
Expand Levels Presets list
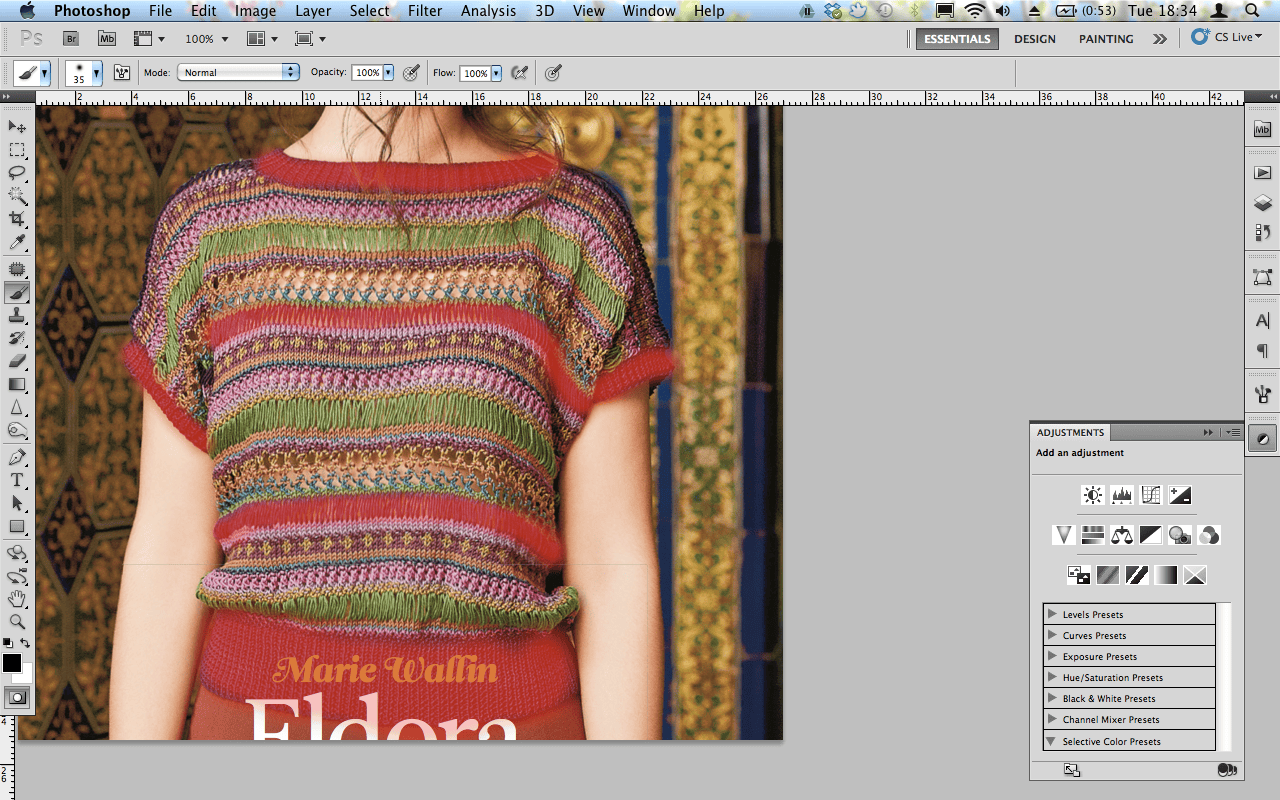(x=1052, y=614)
